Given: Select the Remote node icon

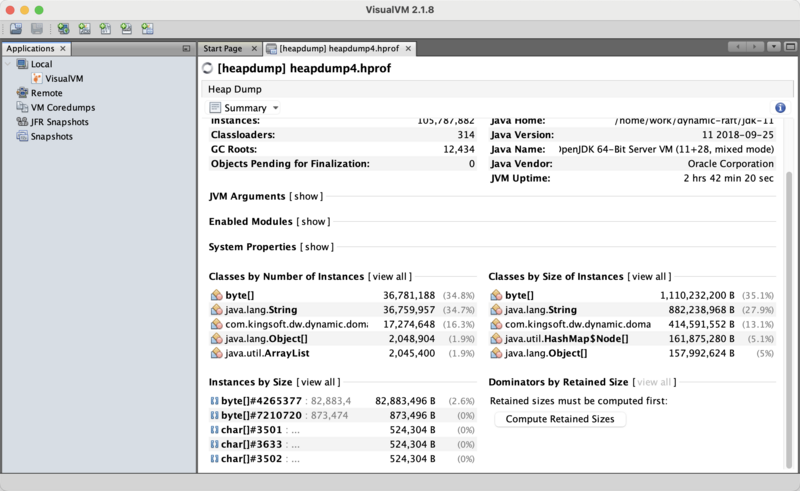Looking at the screenshot, I should tap(23, 93).
